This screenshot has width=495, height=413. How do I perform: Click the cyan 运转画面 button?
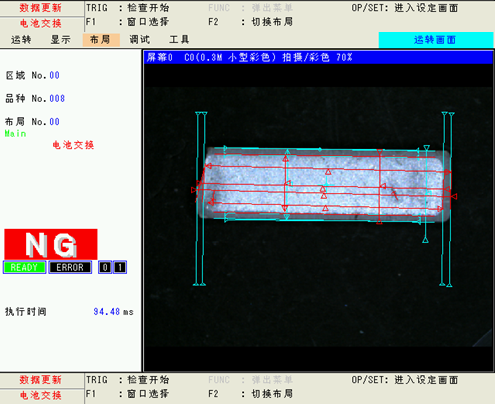point(436,40)
